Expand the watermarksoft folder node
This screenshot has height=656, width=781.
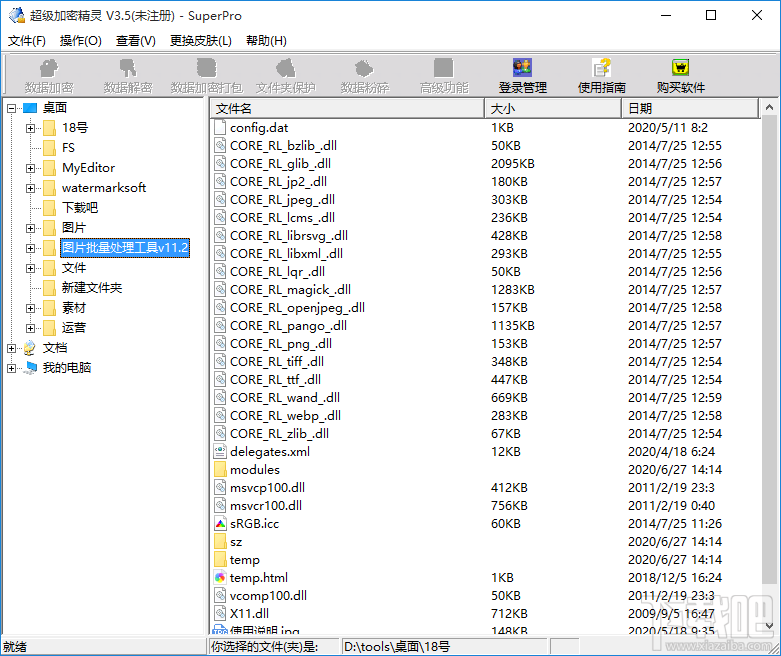click(x=31, y=188)
